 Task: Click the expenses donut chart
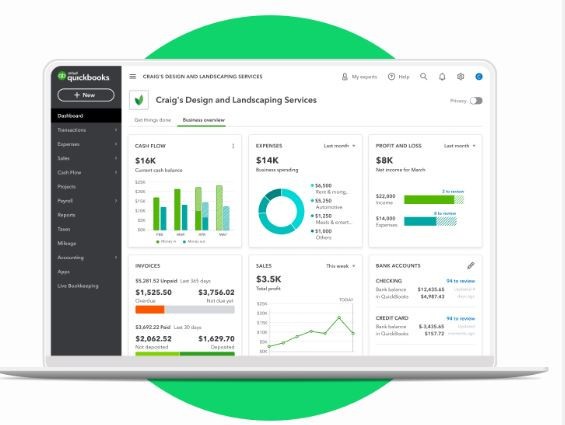click(x=281, y=212)
